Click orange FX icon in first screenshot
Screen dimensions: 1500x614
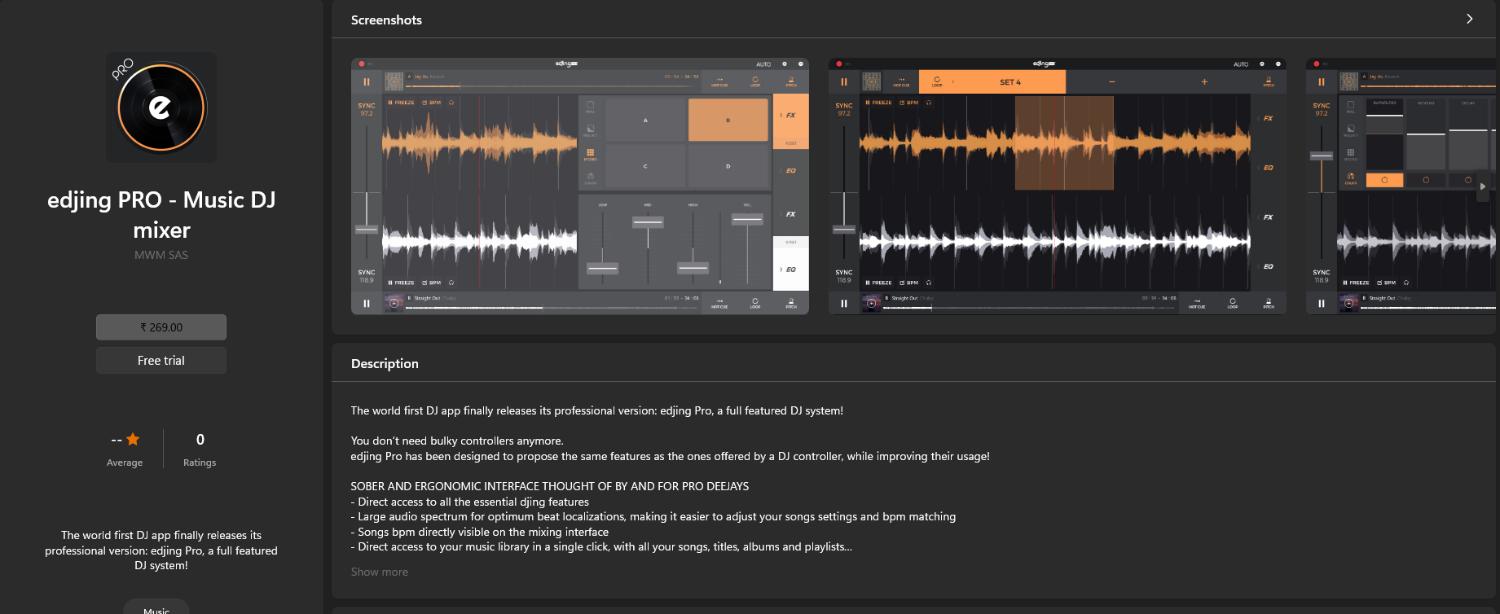click(790, 116)
